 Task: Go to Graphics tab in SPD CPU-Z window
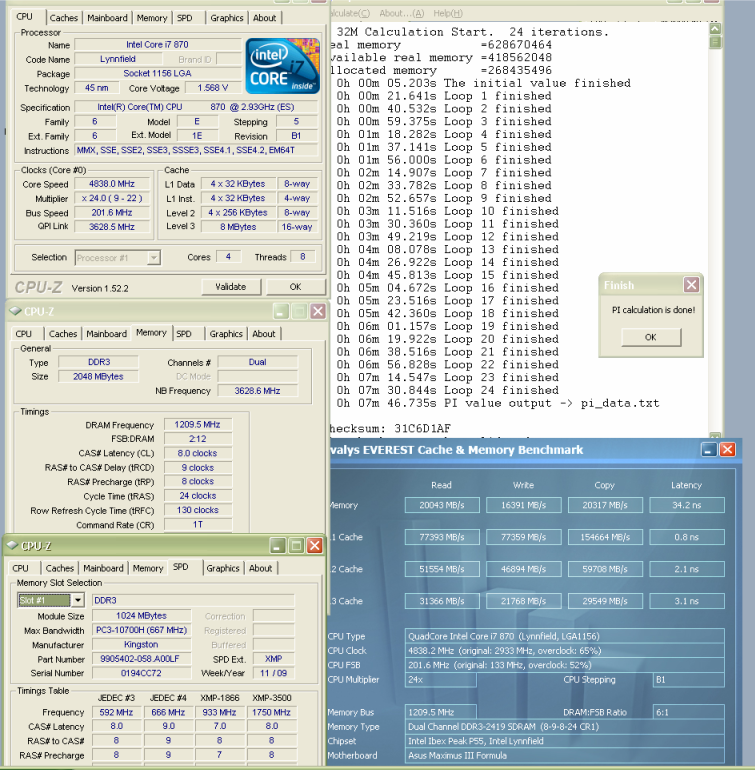[223, 568]
